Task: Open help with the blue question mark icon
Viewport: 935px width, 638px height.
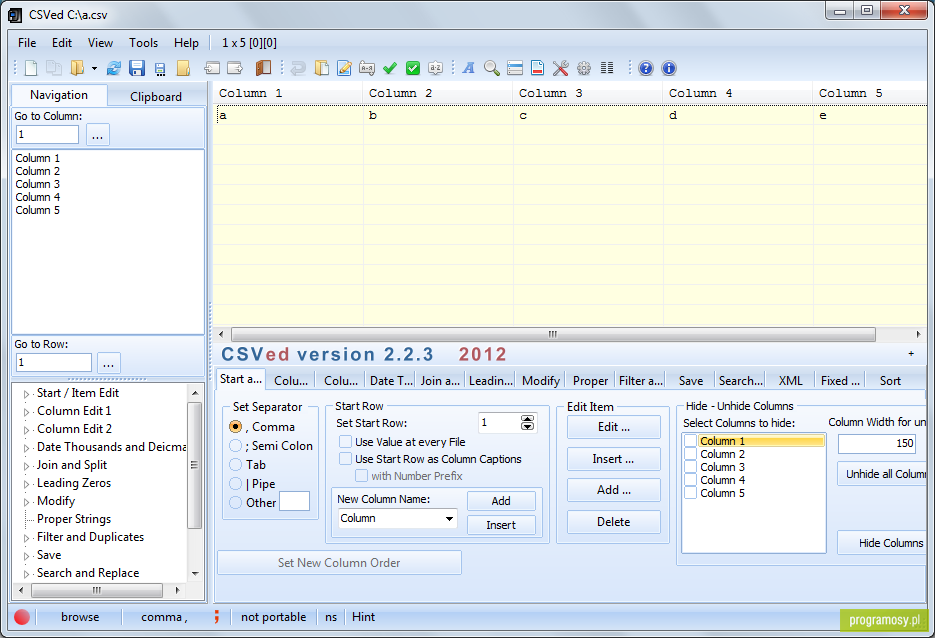Action: [646, 68]
